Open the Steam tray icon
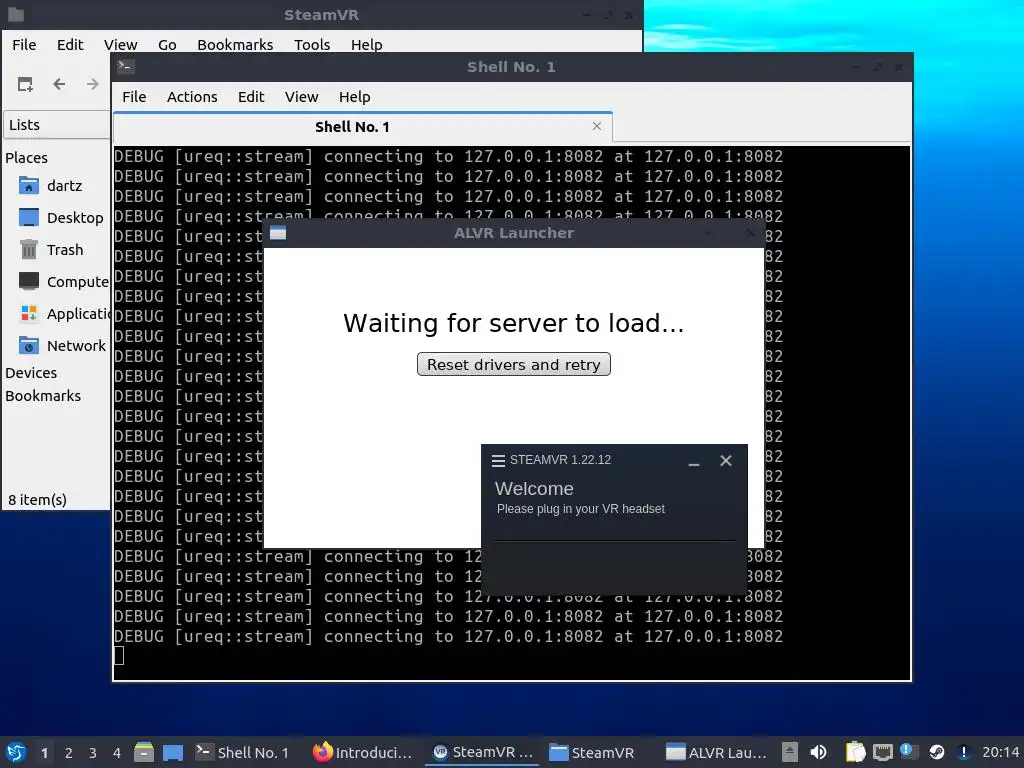Image resolution: width=1024 pixels, height=768 pixels. (x=936, y=752)
